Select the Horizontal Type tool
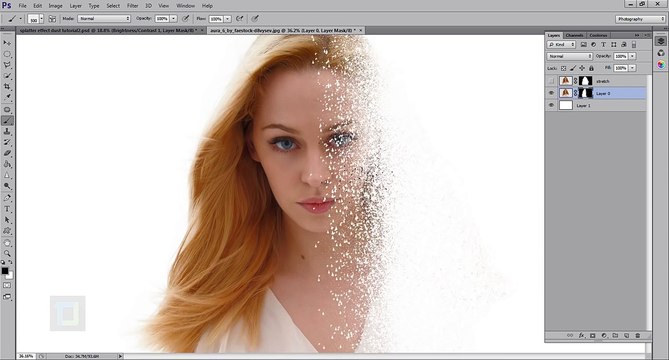 7,209
